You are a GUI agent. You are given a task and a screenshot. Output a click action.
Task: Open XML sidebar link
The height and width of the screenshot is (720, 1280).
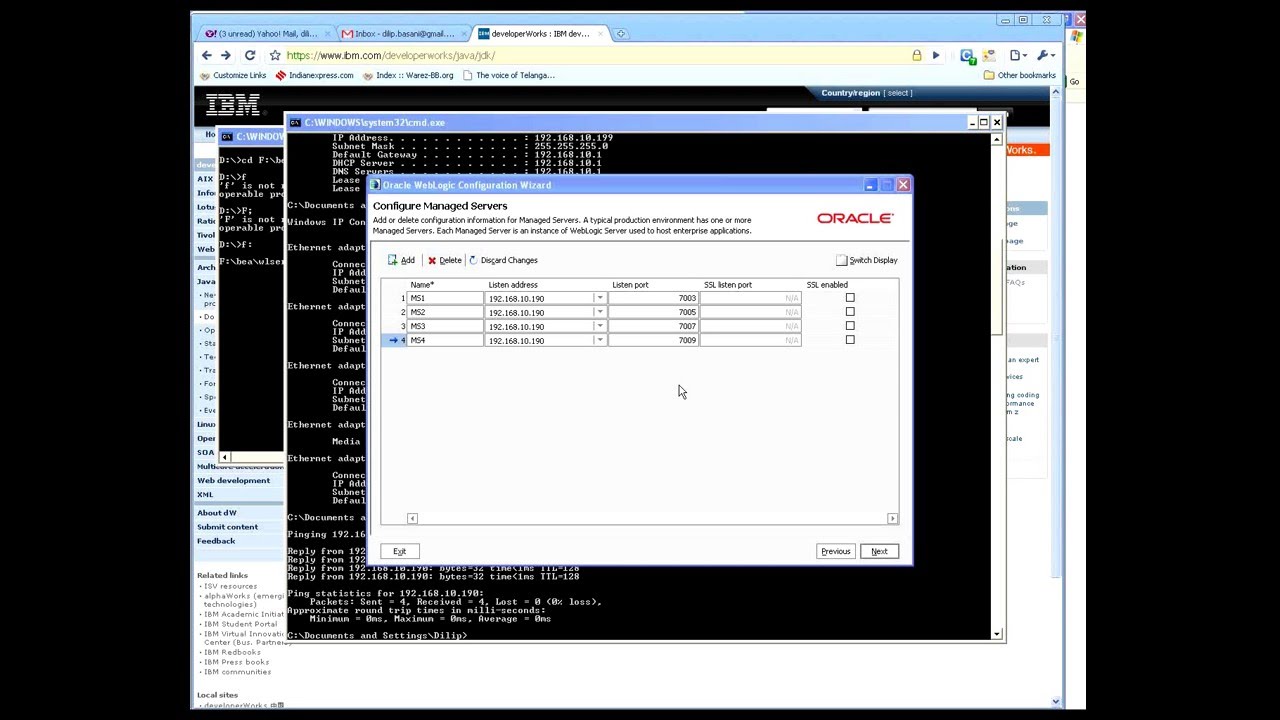coord(205,494)
